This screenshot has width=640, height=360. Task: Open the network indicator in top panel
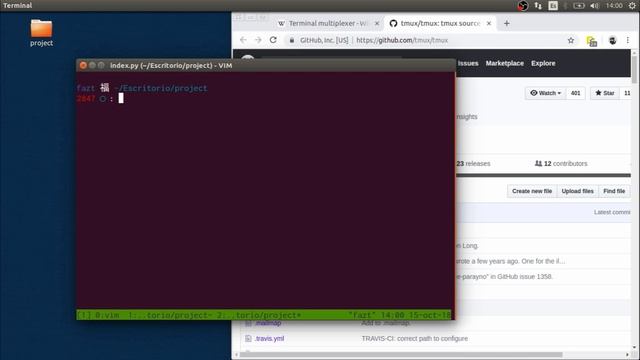click(538, 5)
